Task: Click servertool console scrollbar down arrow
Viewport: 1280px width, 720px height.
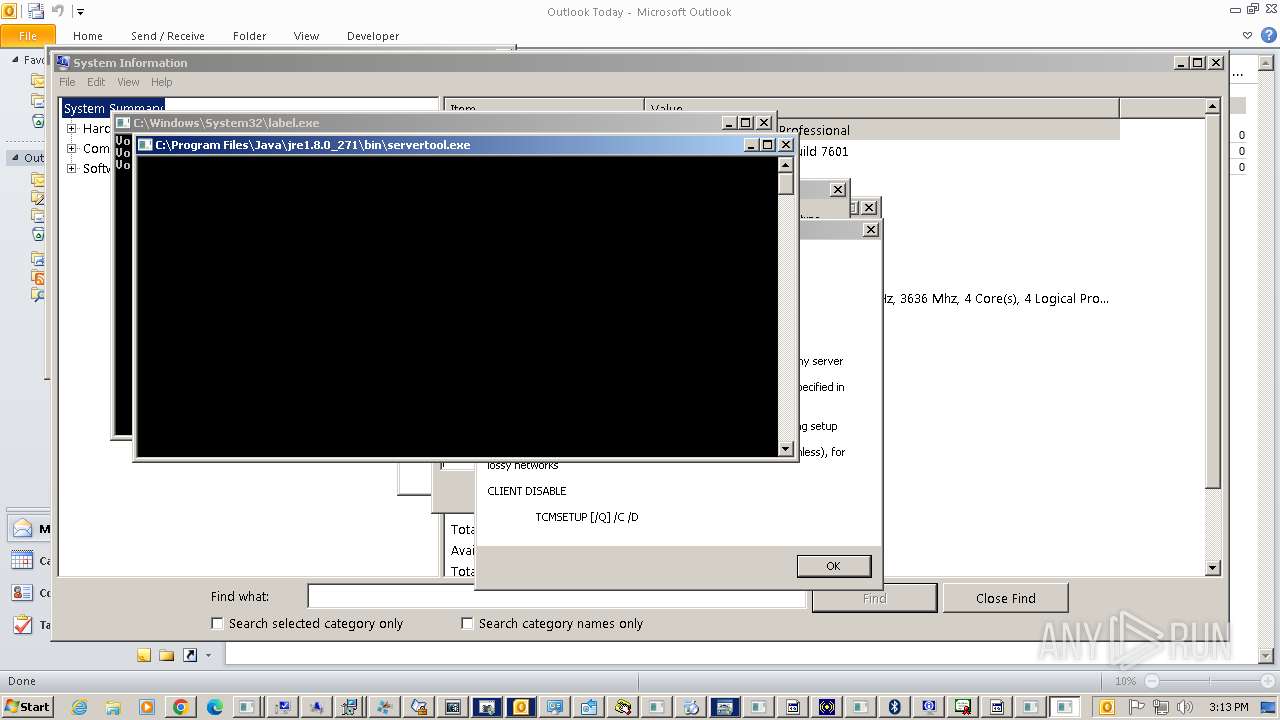Action: [x=786, y=450]
